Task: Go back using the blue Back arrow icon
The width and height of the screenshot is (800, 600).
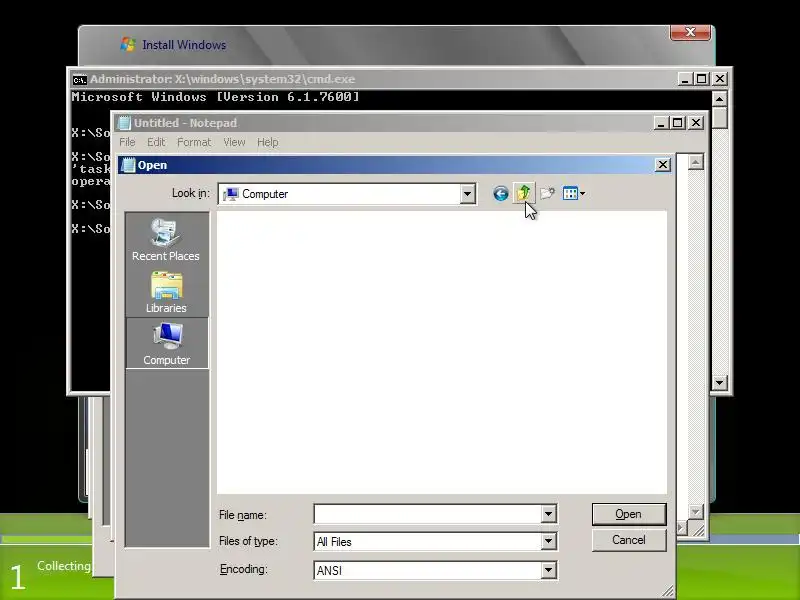Action: (501, 194)
